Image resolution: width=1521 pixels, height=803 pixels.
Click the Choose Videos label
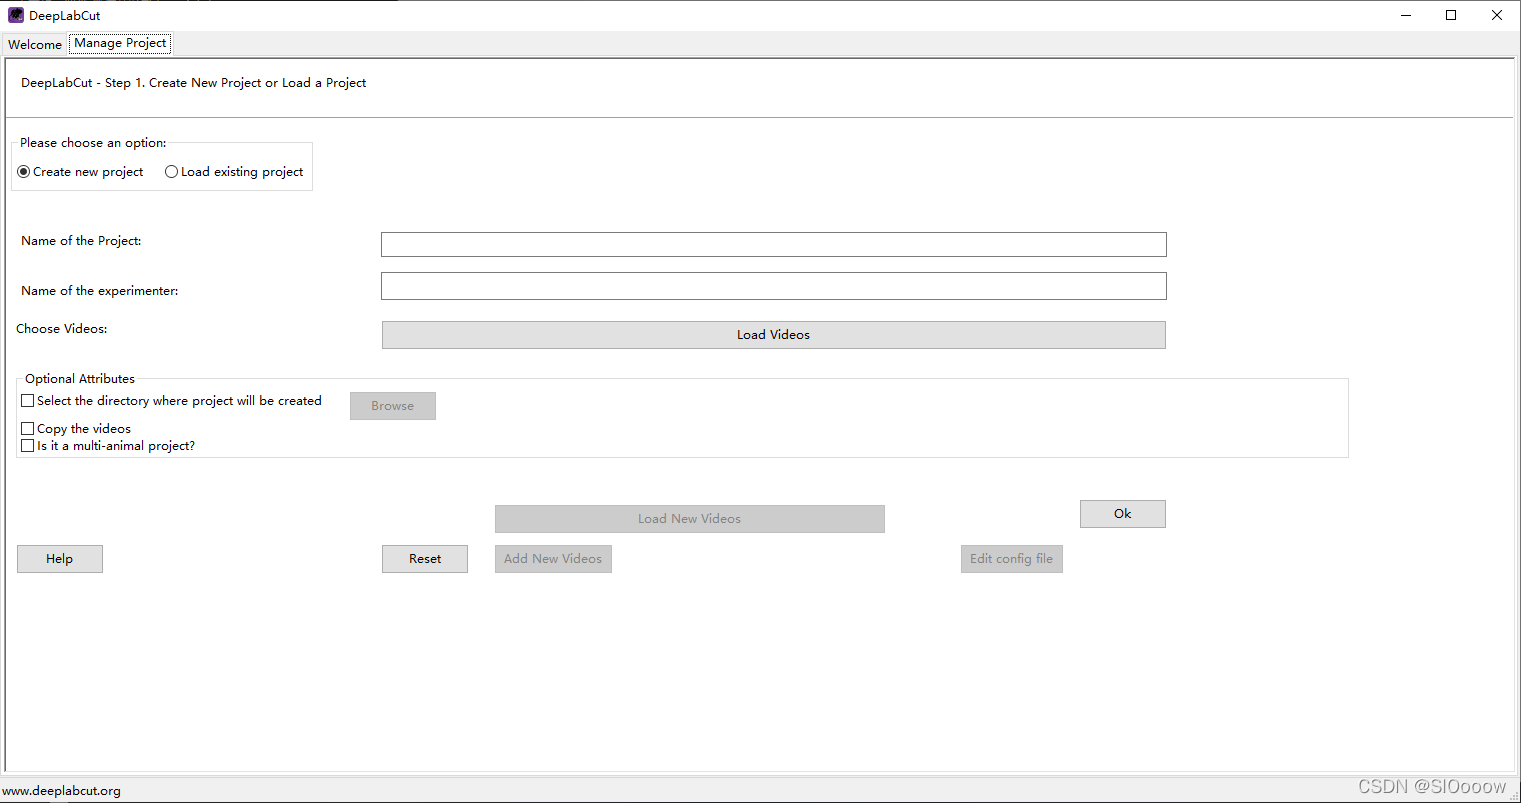click(x=61, y=329)
